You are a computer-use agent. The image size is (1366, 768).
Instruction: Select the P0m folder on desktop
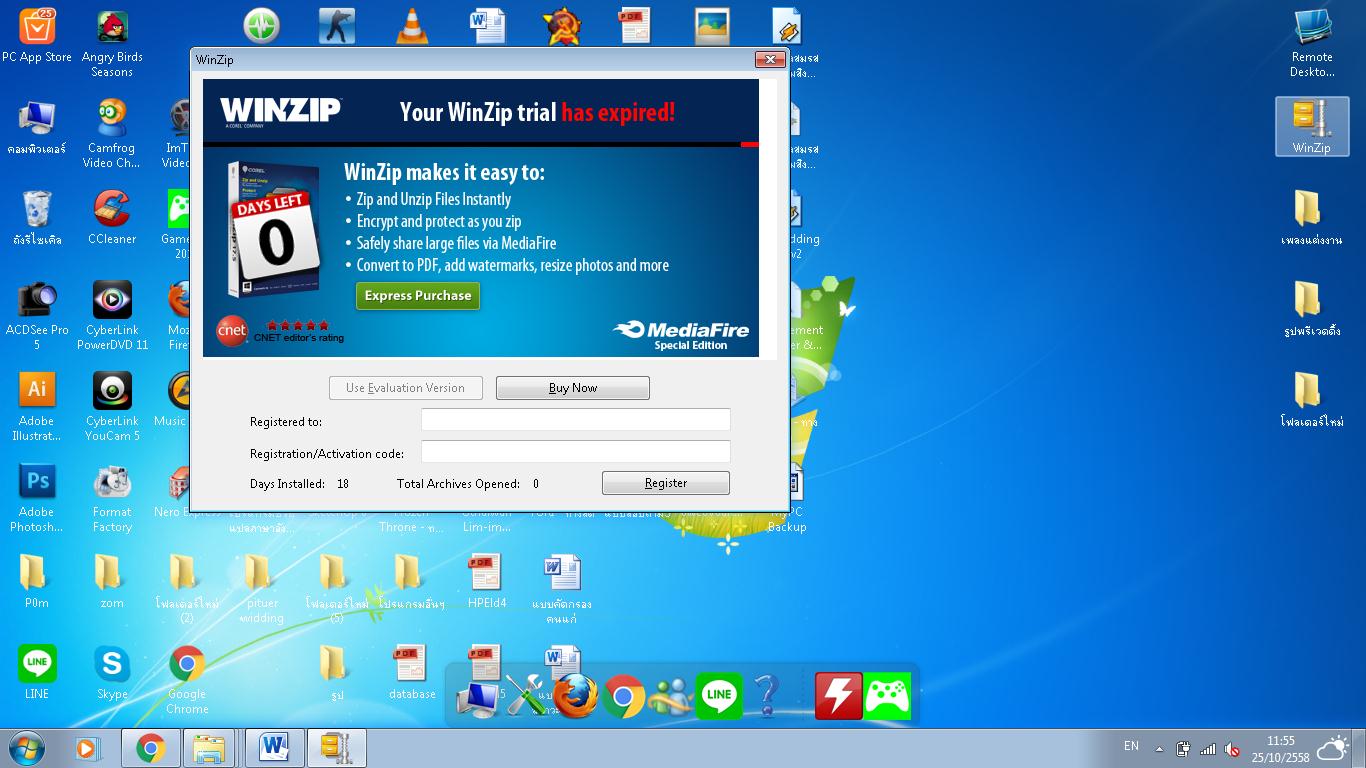37,582
